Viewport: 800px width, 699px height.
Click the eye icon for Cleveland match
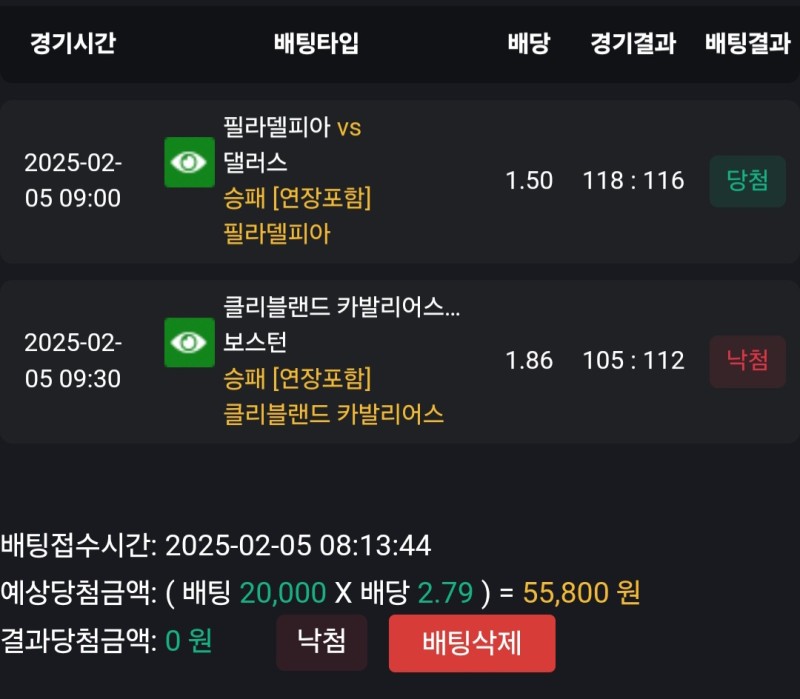click(189, 343)
